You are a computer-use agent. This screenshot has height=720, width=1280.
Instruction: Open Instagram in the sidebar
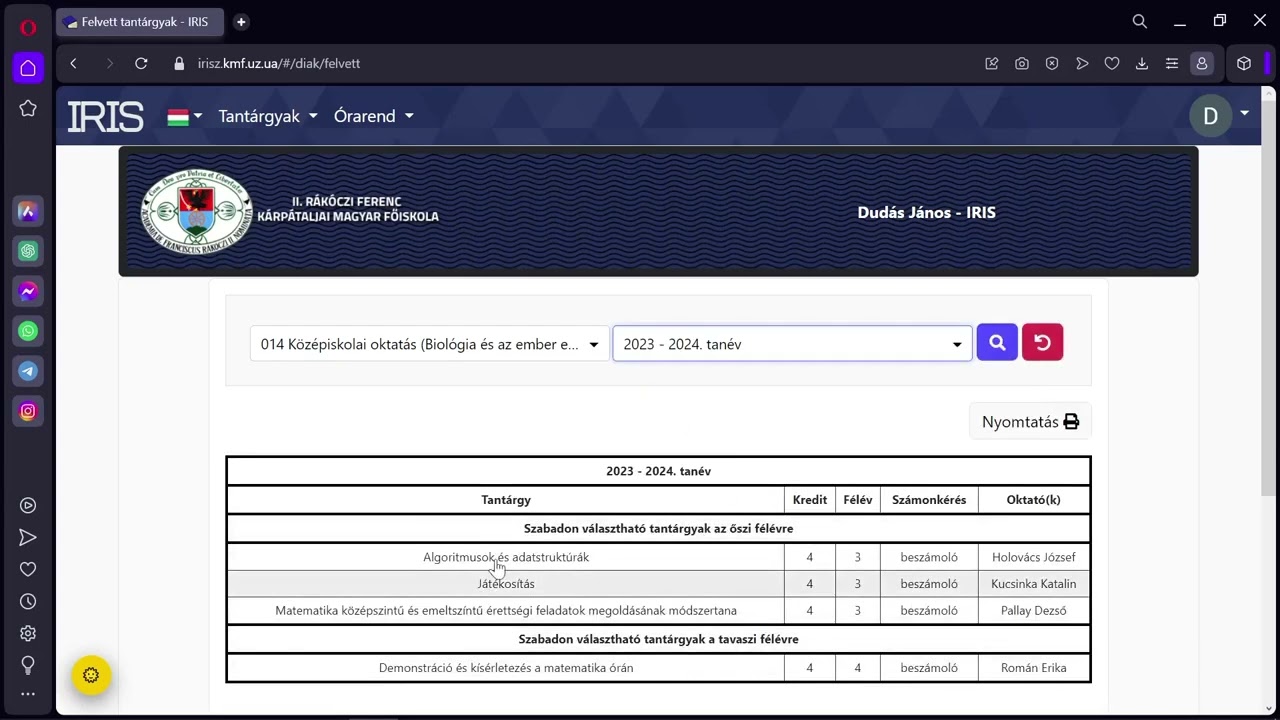(x=28, y=411)
